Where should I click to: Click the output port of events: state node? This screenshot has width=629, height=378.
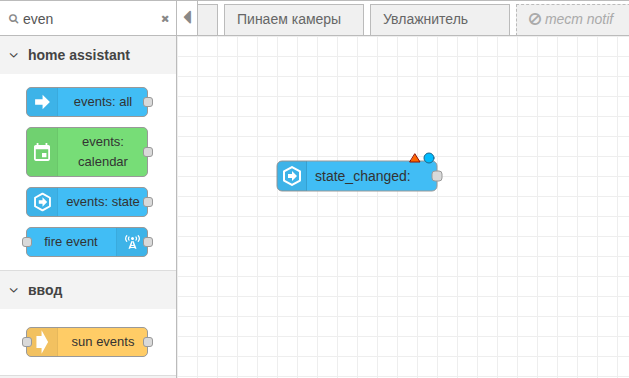pos(148,202)
